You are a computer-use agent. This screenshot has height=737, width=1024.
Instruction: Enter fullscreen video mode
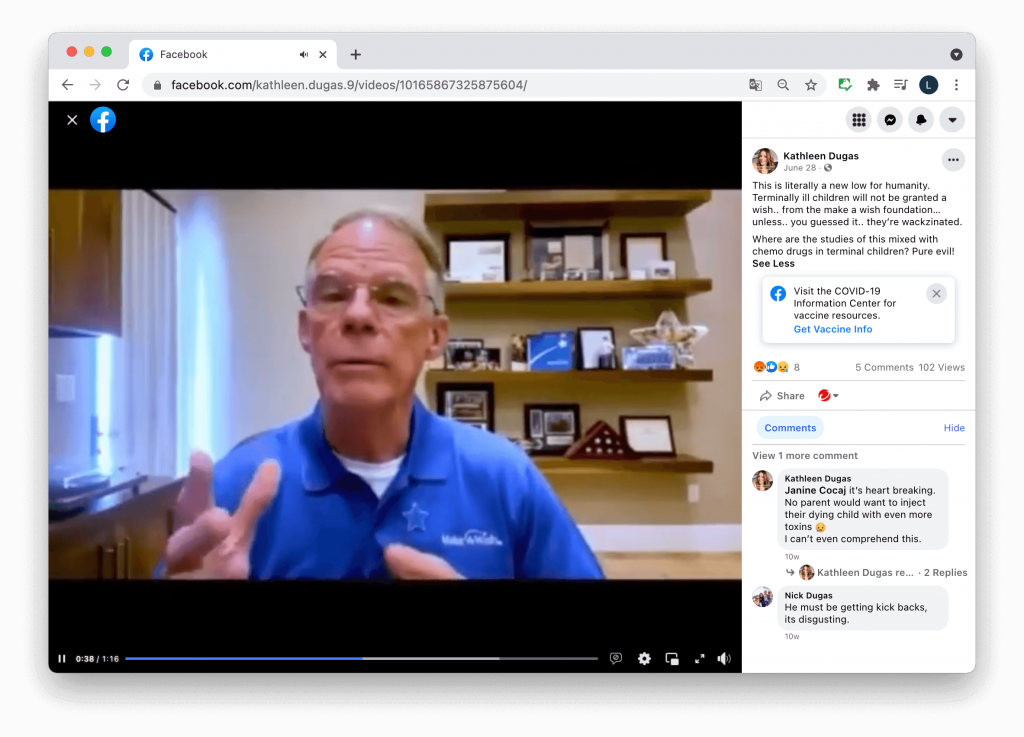(x=699, y=658)
